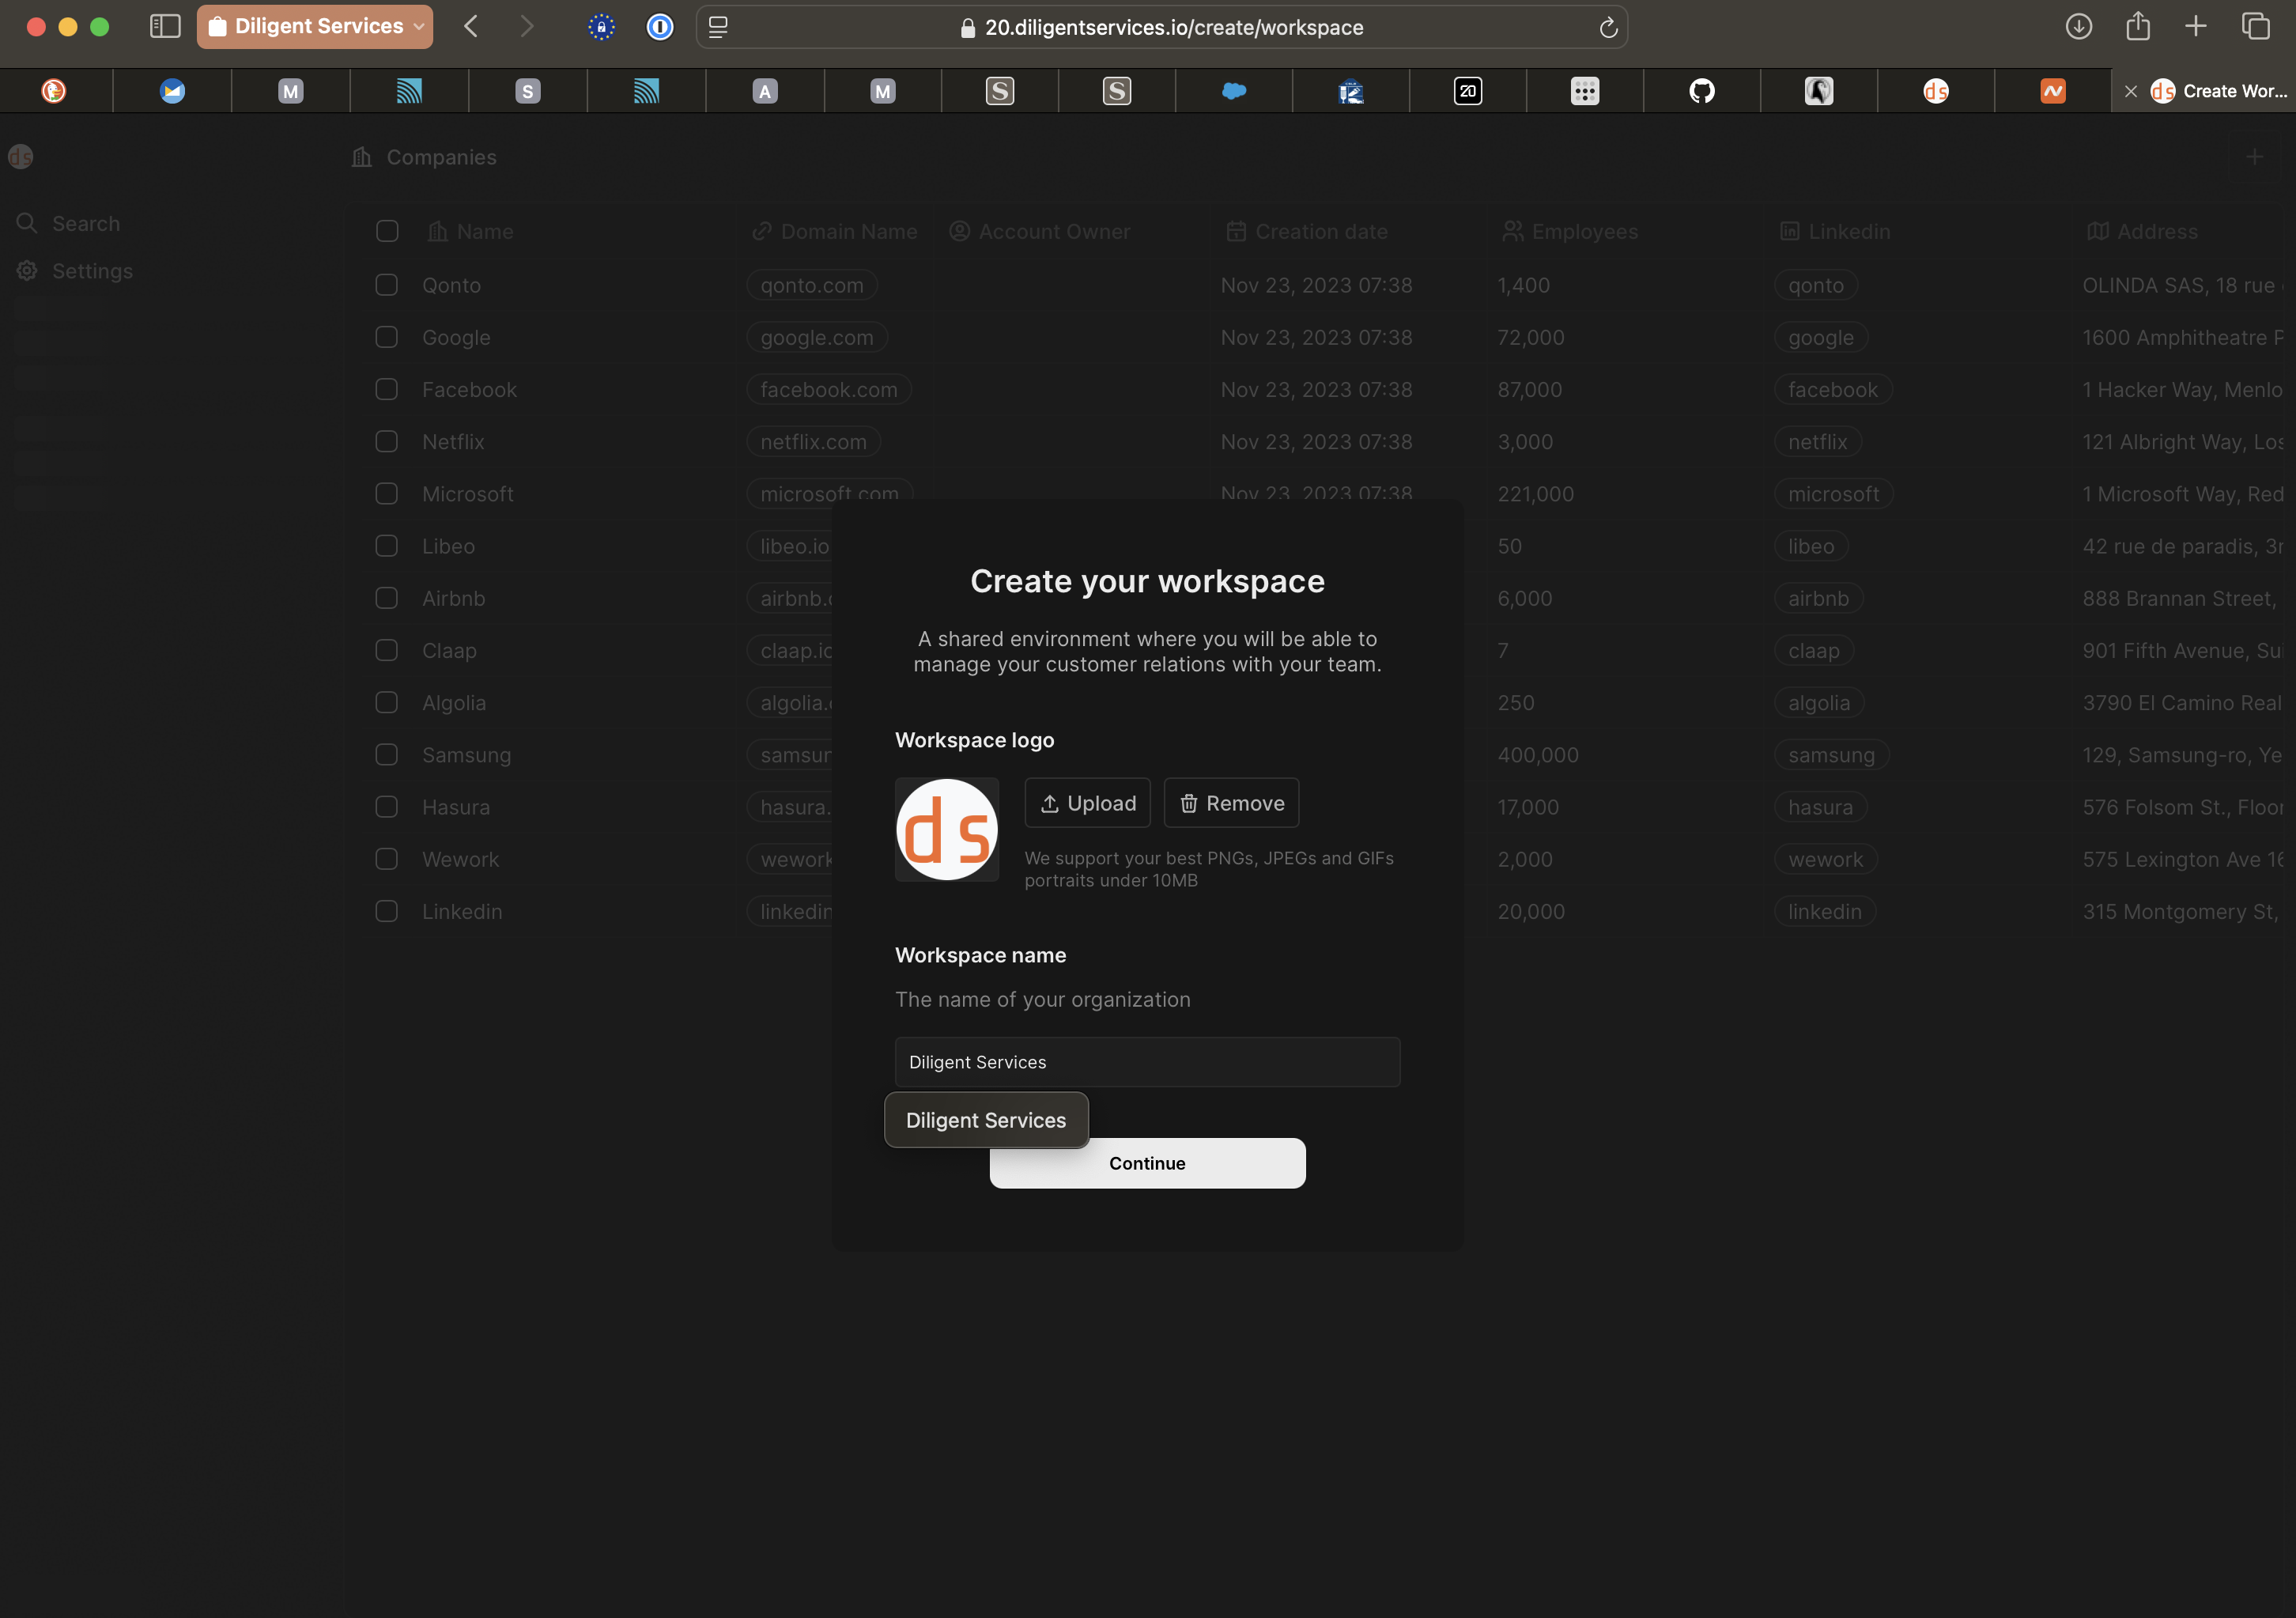This screenshot has height=1618, width=2296.
Task: Click the privacy shield extension icon
Action: [x=601, y=27]
